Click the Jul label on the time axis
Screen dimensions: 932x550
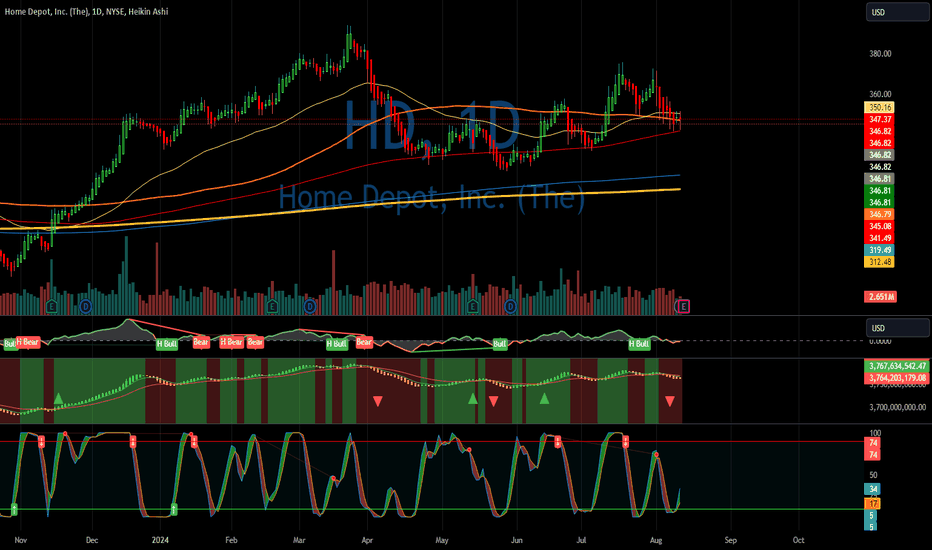click(581, 540)
